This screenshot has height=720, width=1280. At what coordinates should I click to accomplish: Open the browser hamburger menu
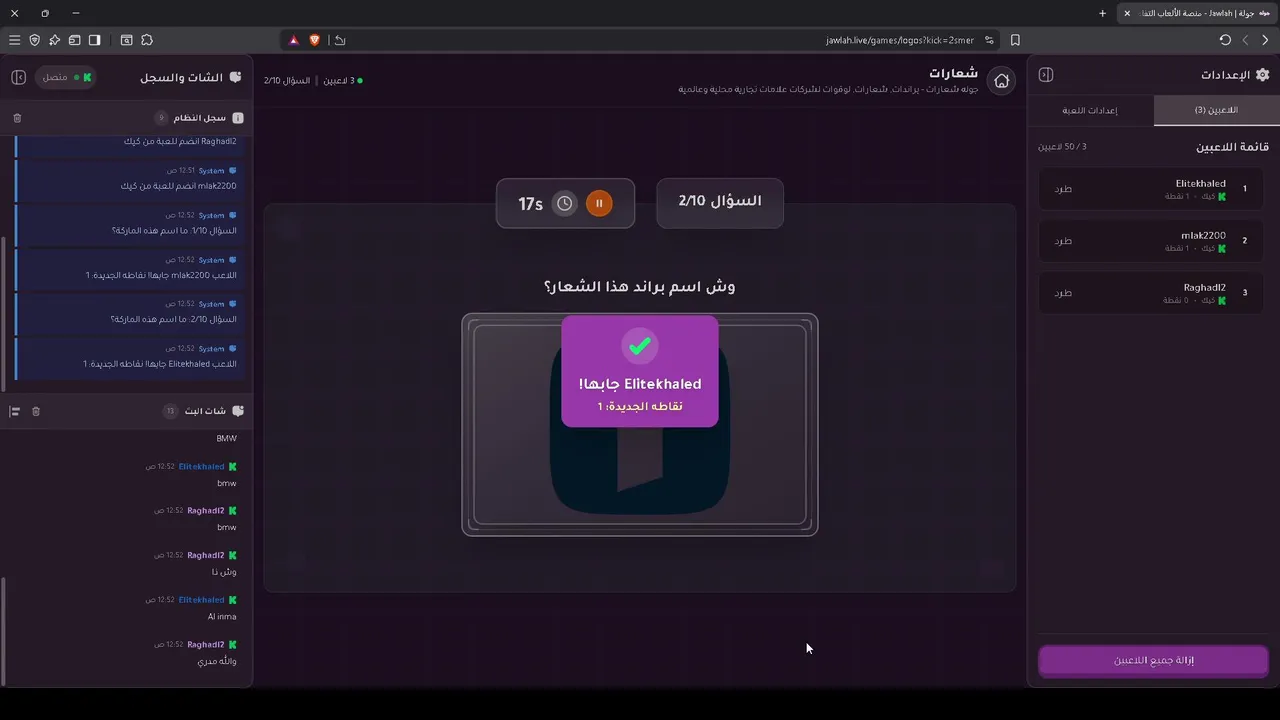14,40
